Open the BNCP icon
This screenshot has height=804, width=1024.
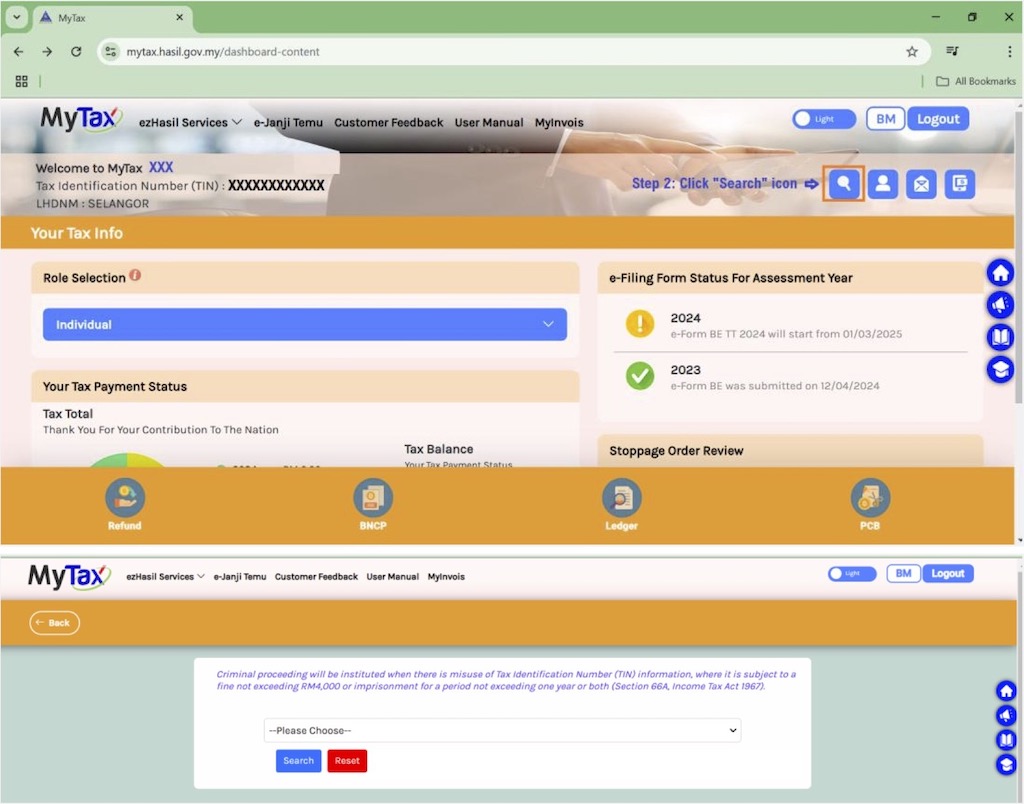[x=372, y=497]
